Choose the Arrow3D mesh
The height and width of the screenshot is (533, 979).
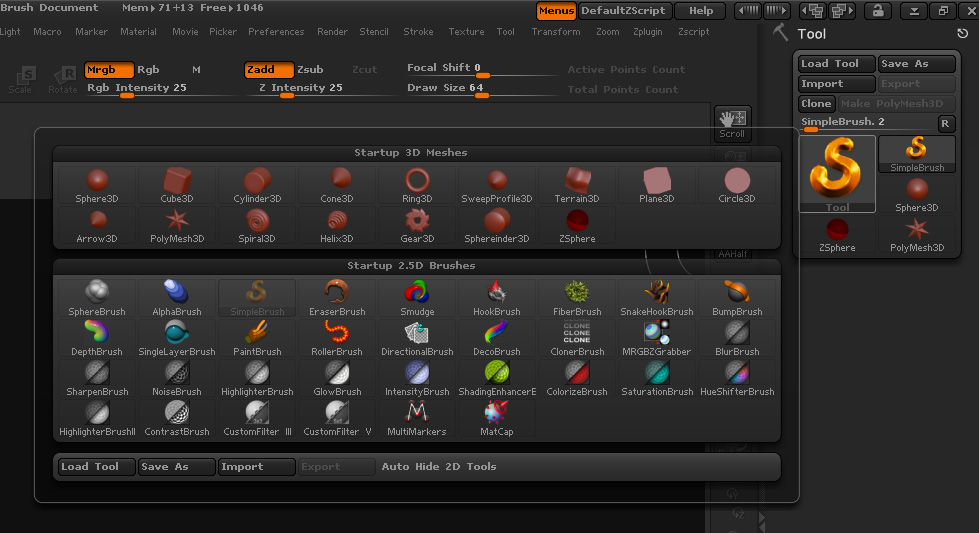[x=97, y=226]
